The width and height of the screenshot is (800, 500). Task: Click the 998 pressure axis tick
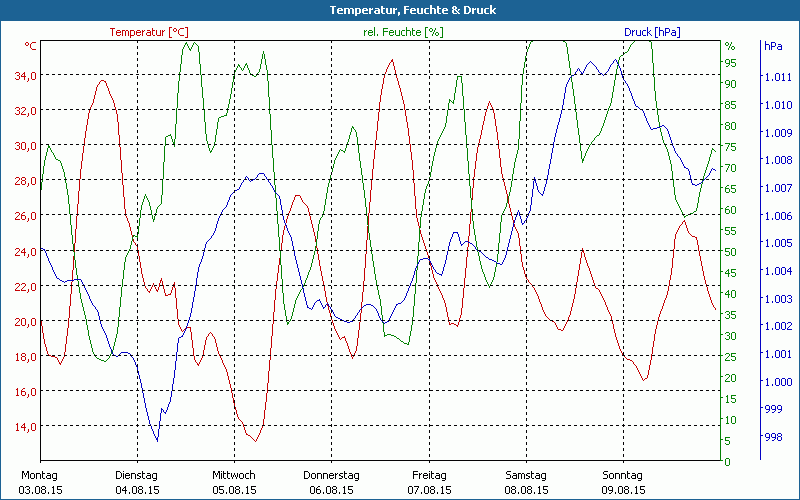coord(773,437)
